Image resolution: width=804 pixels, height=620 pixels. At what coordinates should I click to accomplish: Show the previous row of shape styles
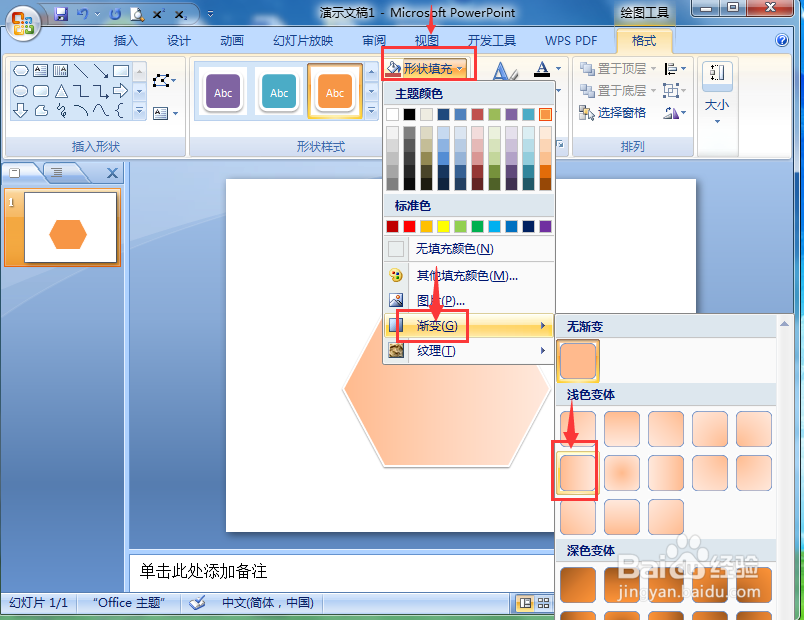pyautogui.click(x=372, y=72)
